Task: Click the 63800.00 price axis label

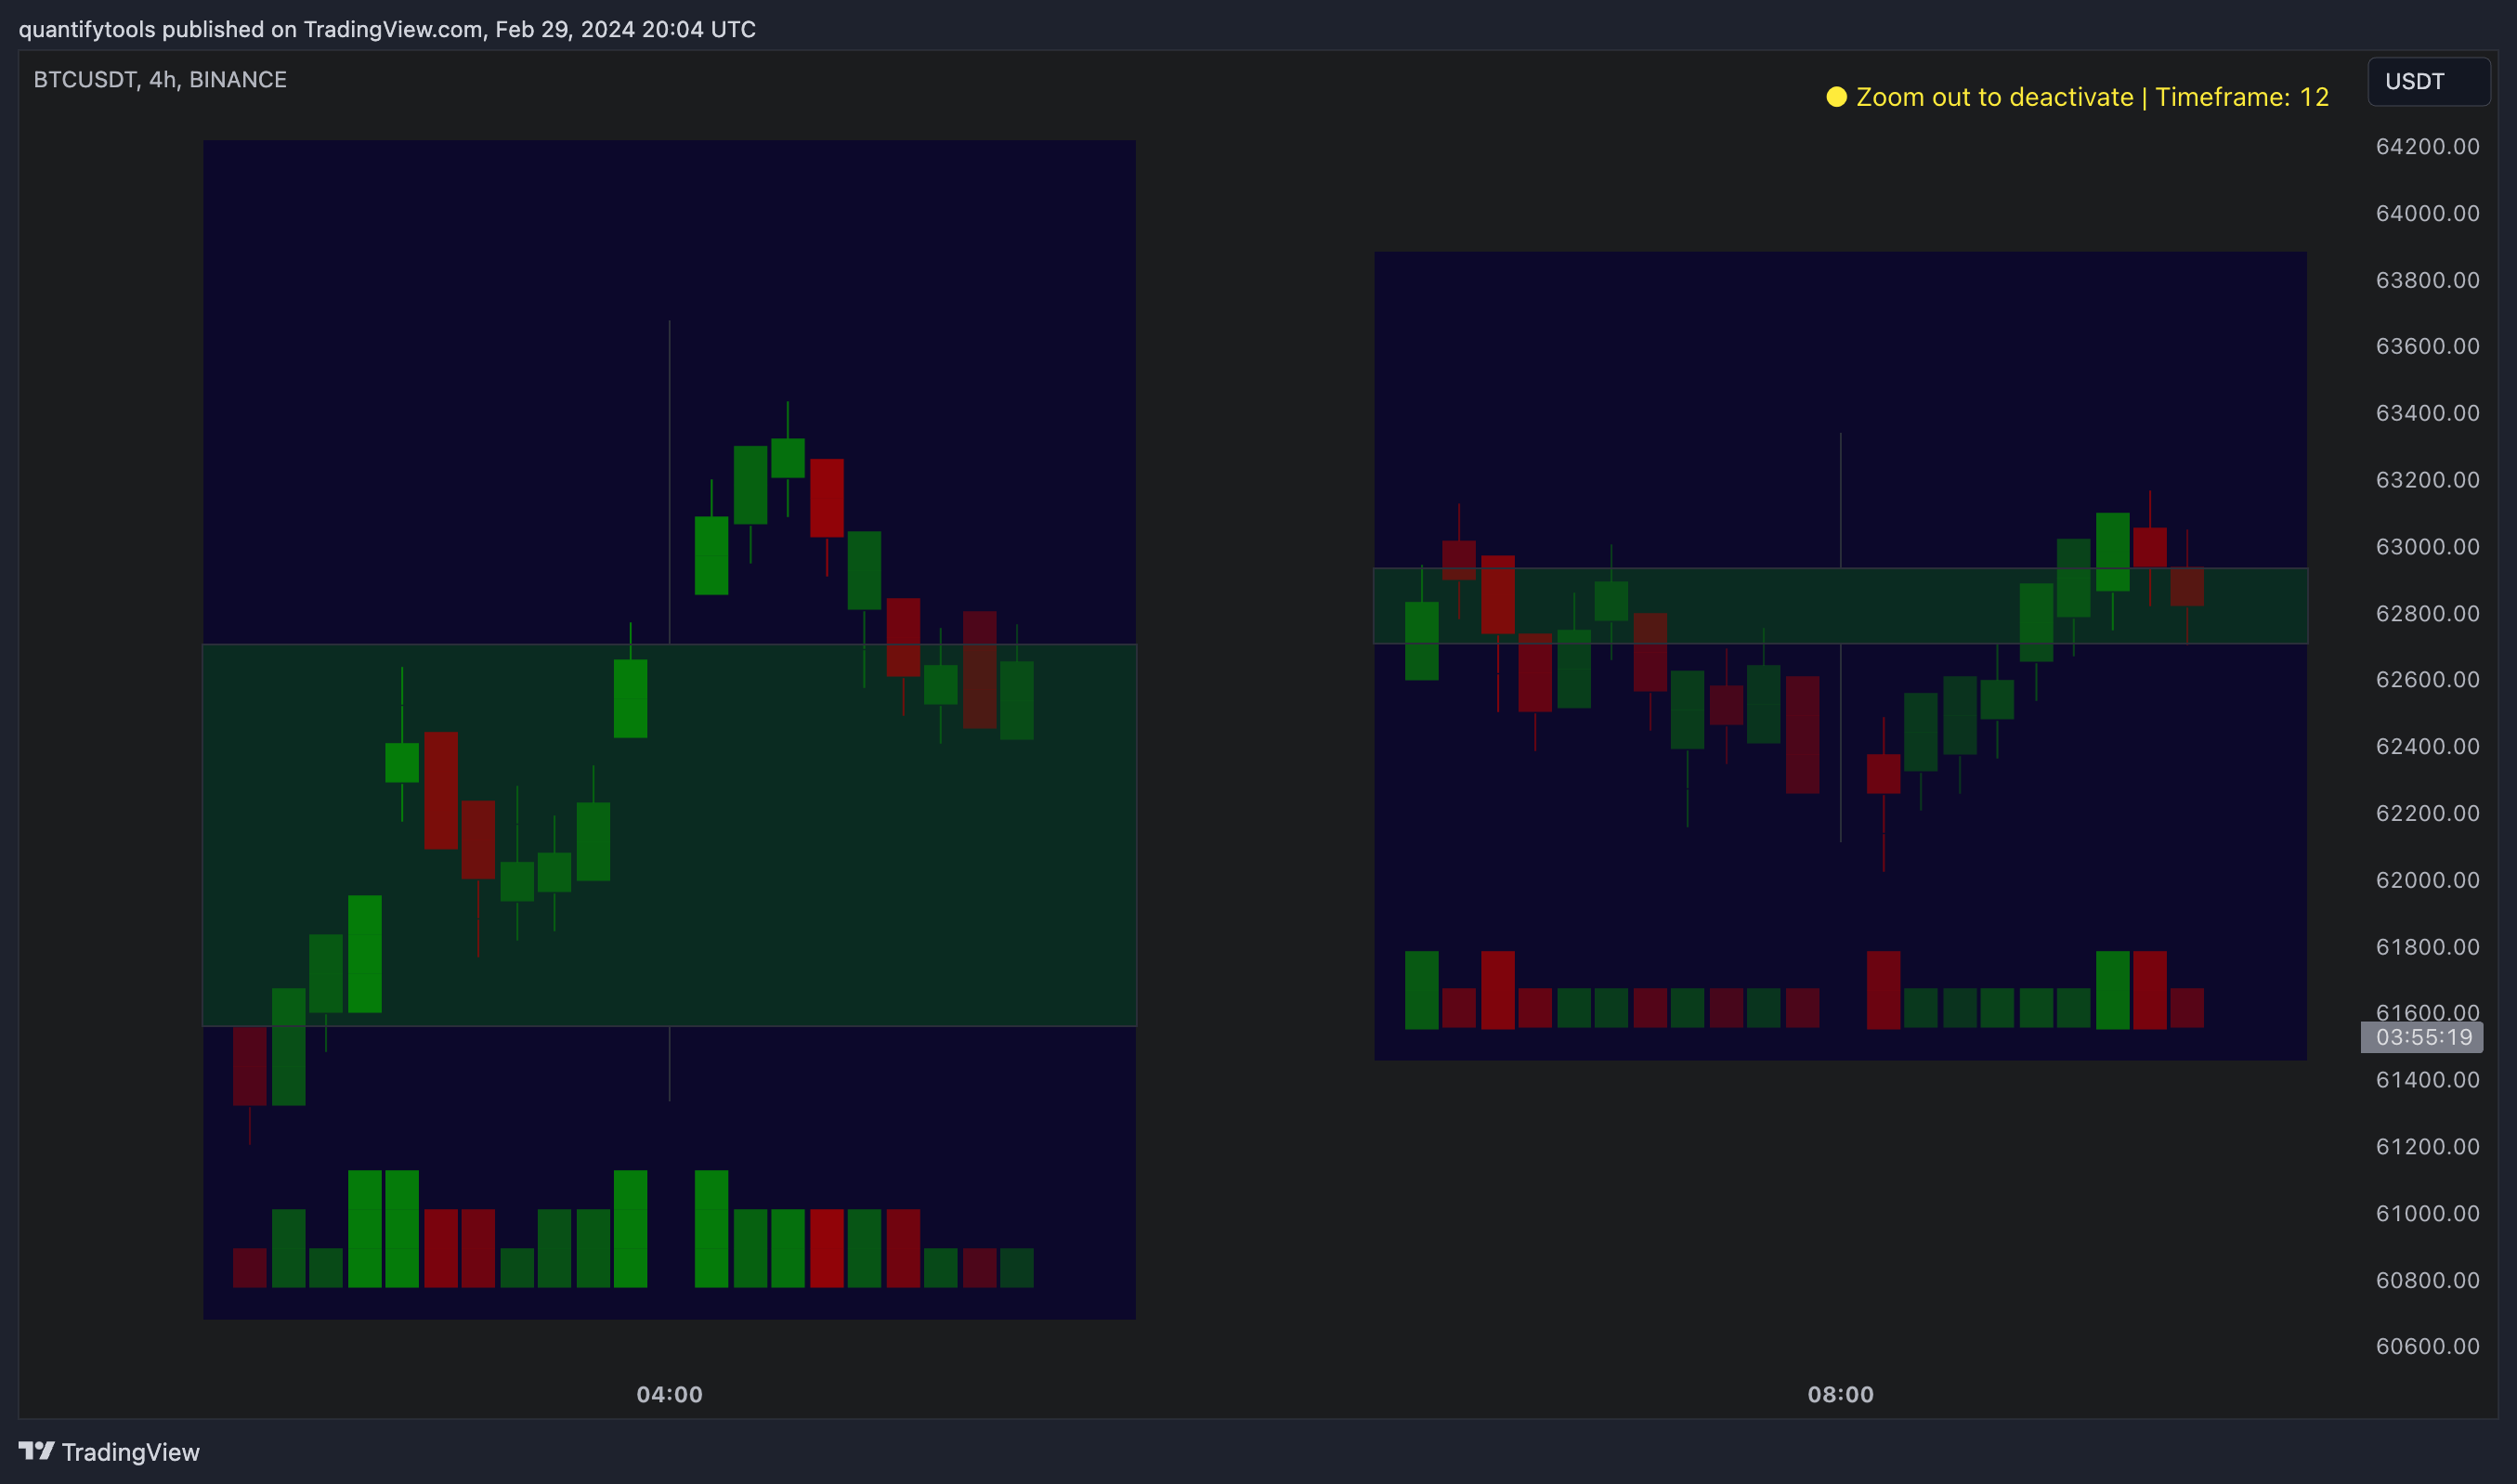Action: [2428, 280]
